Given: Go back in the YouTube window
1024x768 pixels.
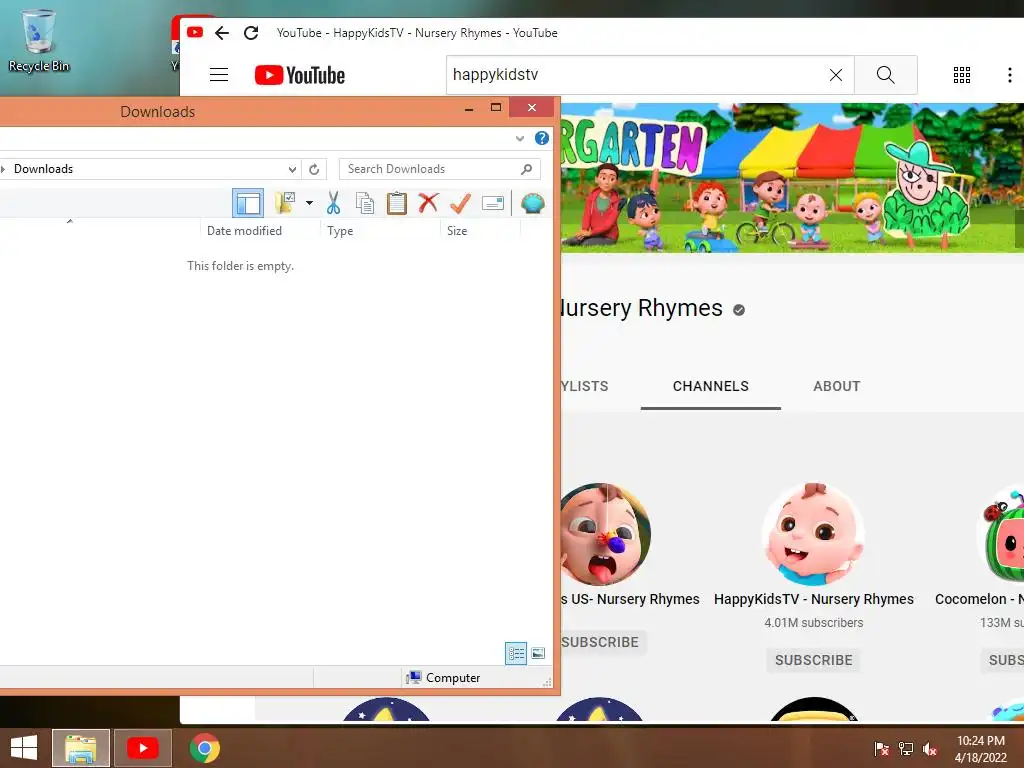Looking at the screenshot, I should (x=222, y=33).
